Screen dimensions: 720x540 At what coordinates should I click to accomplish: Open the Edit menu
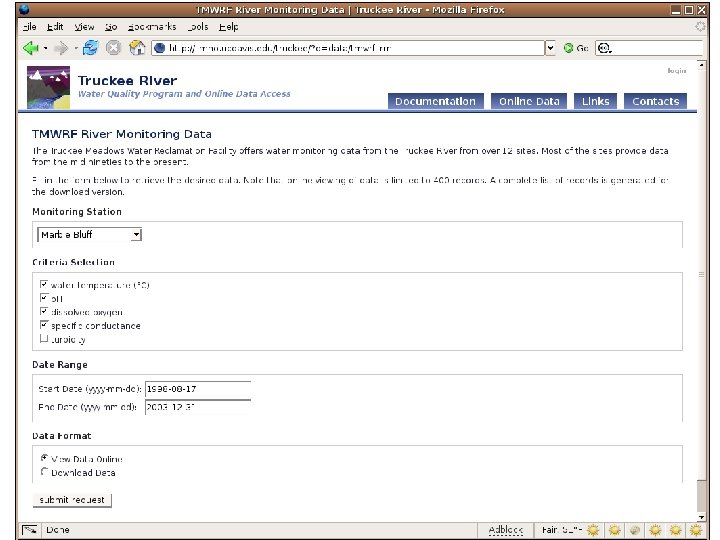pos(55,27)
